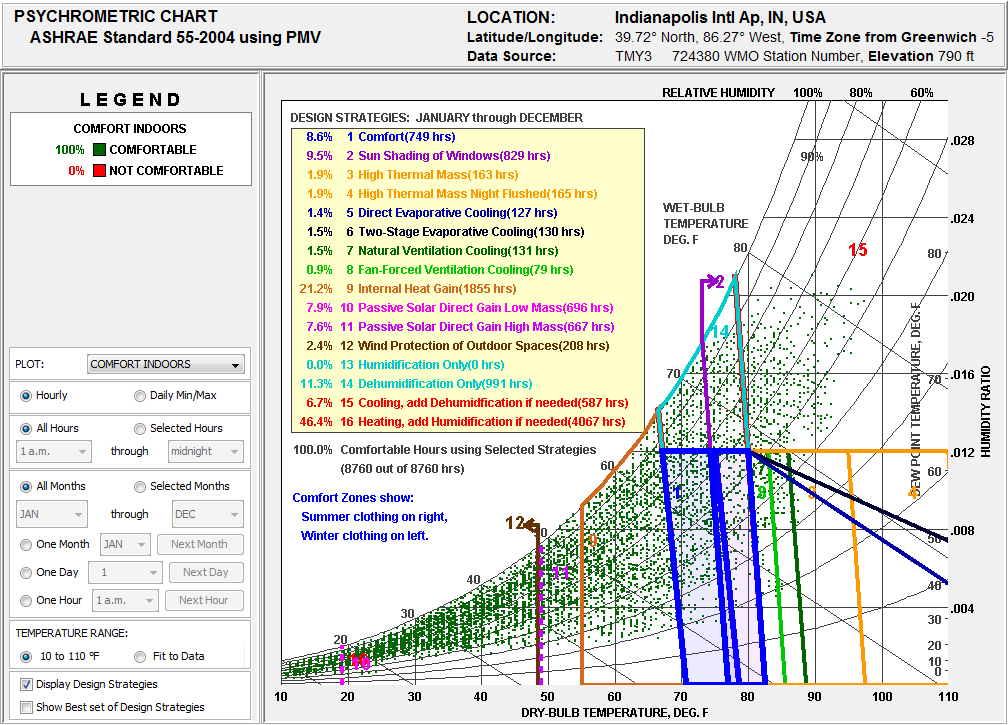
Task: Click the 0% NOT COMFORTABLE percentage value
Action: (x=76, y=171)
